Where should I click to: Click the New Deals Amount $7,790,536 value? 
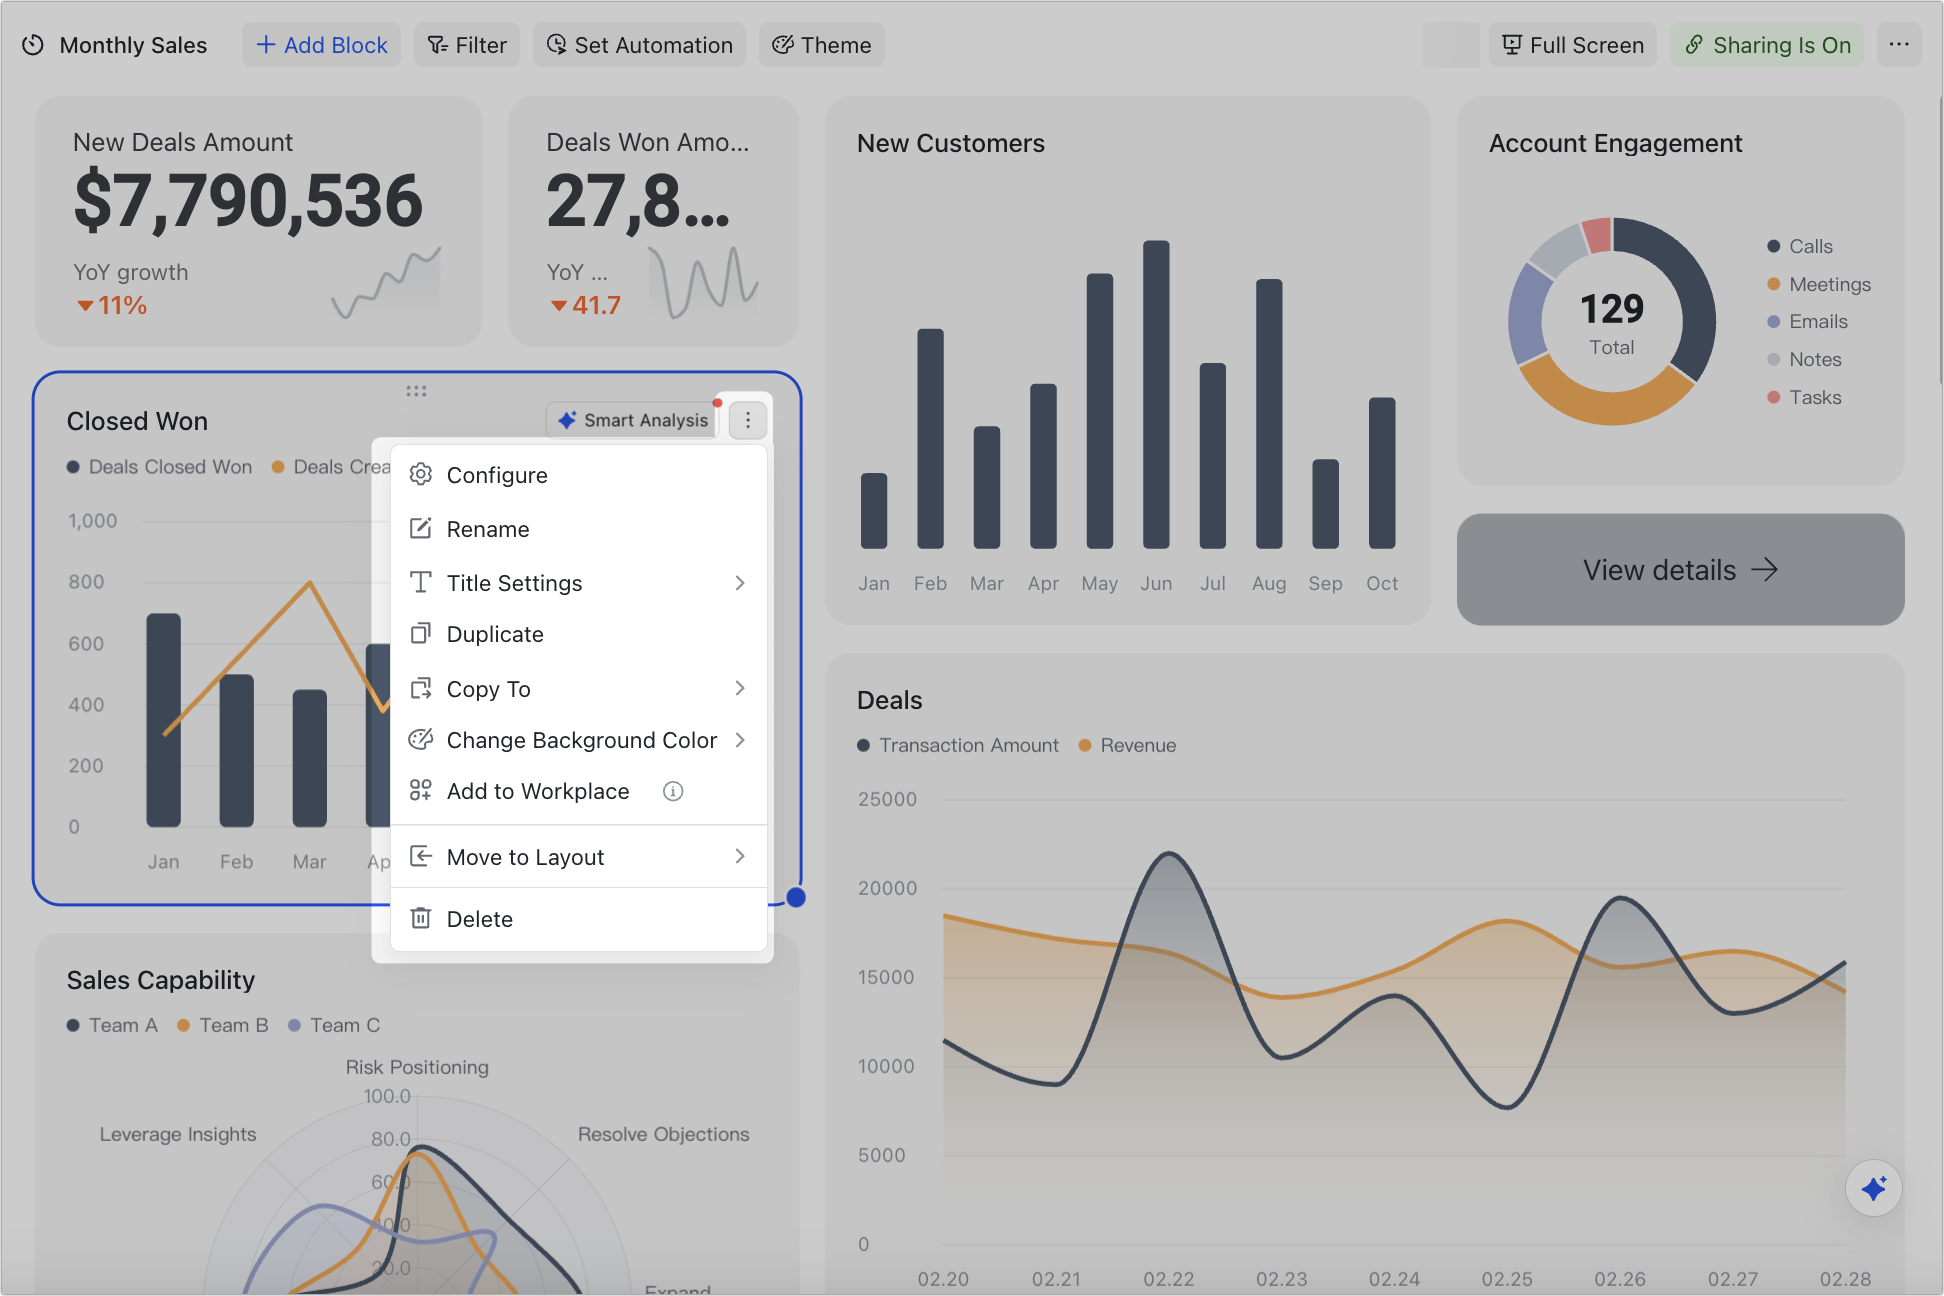click(x=248, y=201)
